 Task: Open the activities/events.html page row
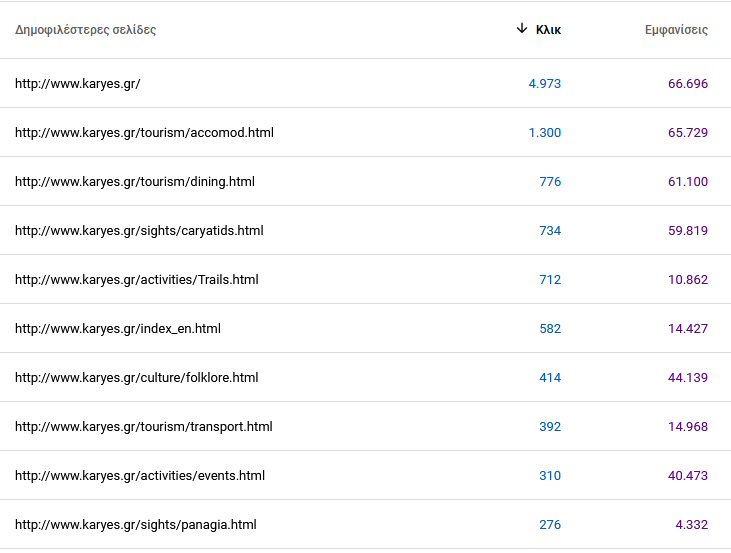point(366,475)
